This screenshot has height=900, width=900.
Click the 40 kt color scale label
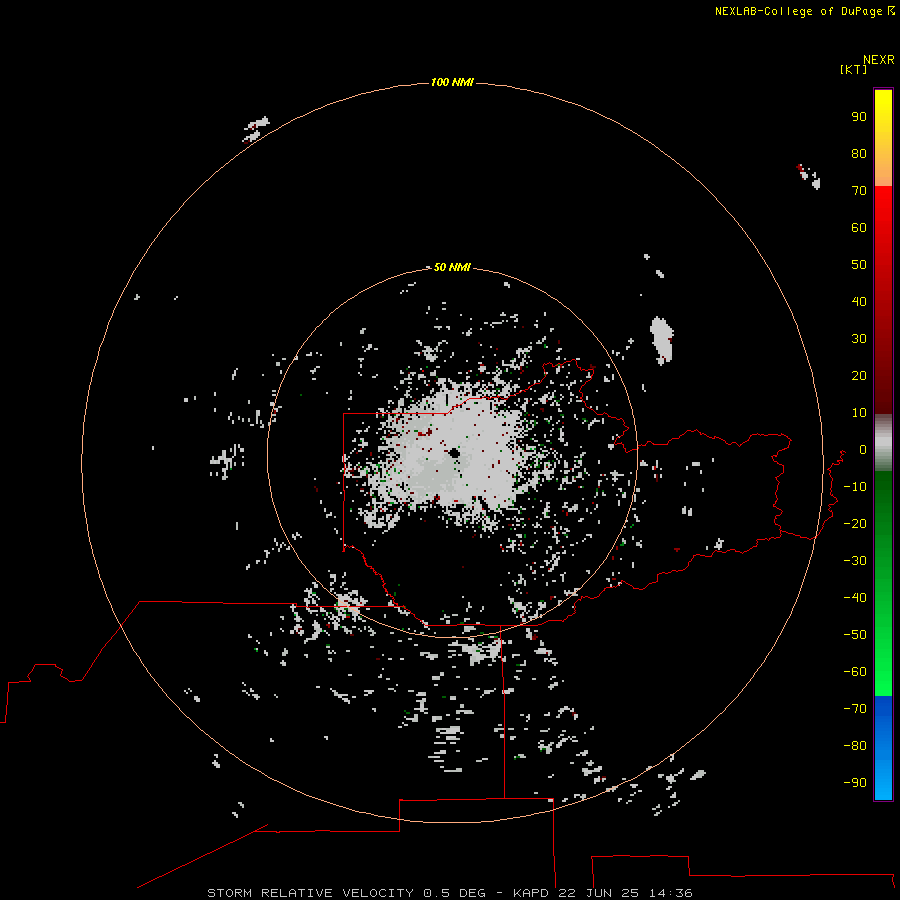859,301
